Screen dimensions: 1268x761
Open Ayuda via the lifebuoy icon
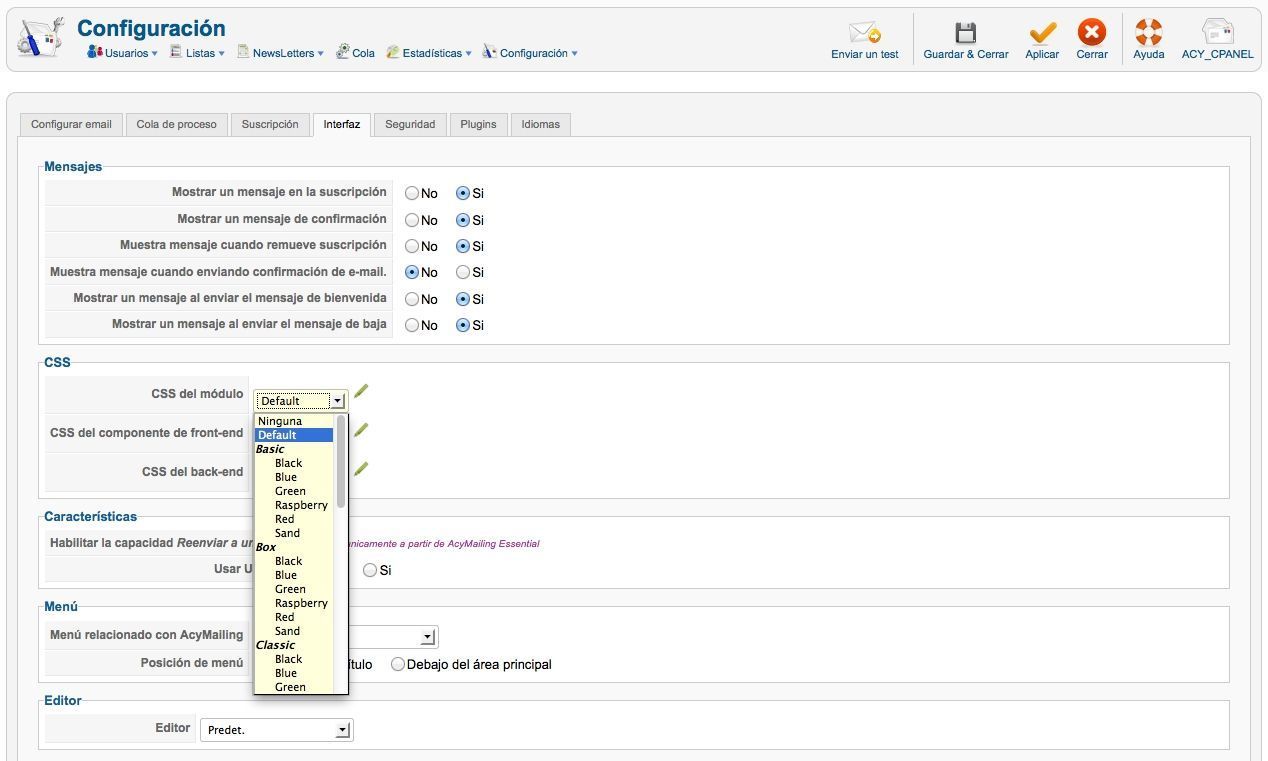pyautogui.click(x=1148, y=33)
